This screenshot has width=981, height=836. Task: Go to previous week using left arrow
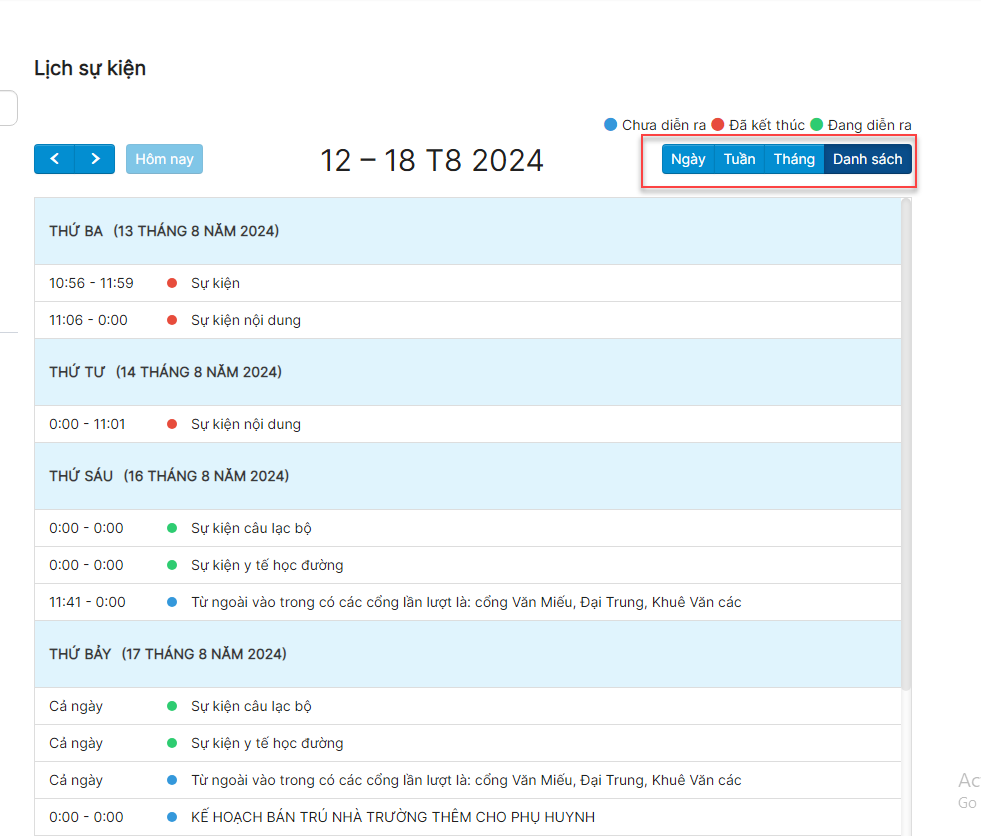[54, 159]
